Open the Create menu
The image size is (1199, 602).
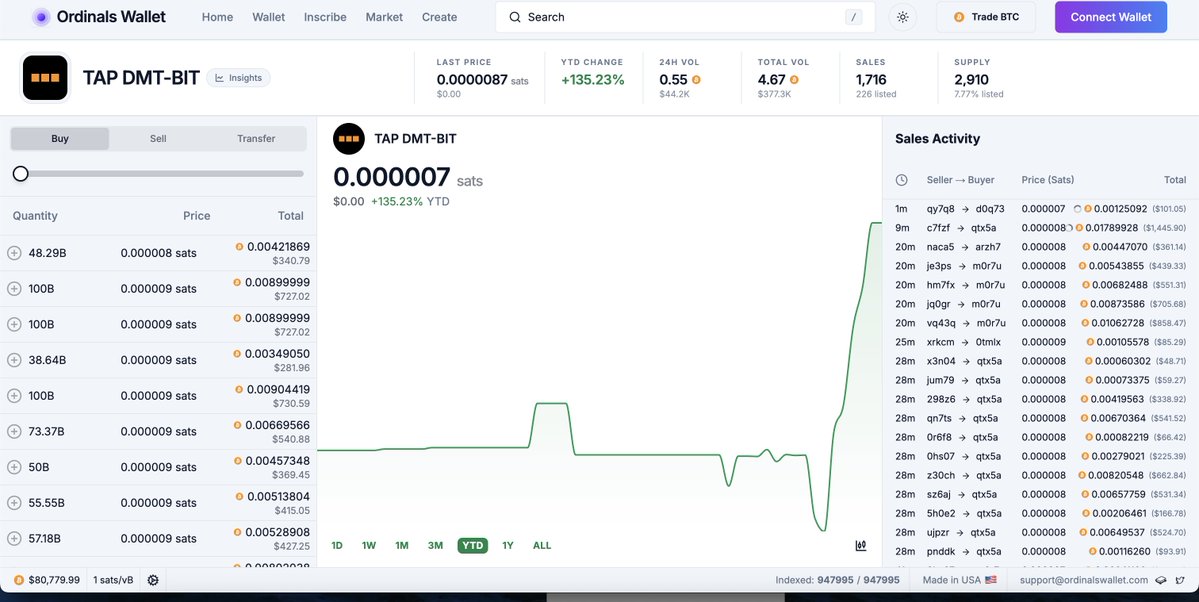coord(440,17)
